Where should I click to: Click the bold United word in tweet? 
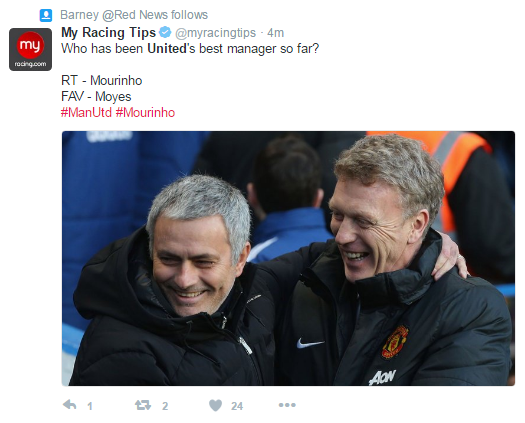[167, 49]
